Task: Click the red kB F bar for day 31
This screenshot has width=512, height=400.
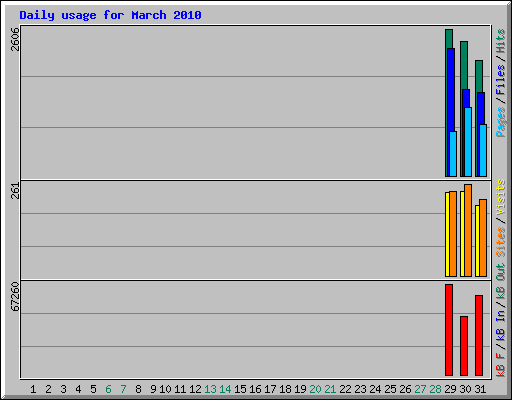Action: (x=479, y=335)
